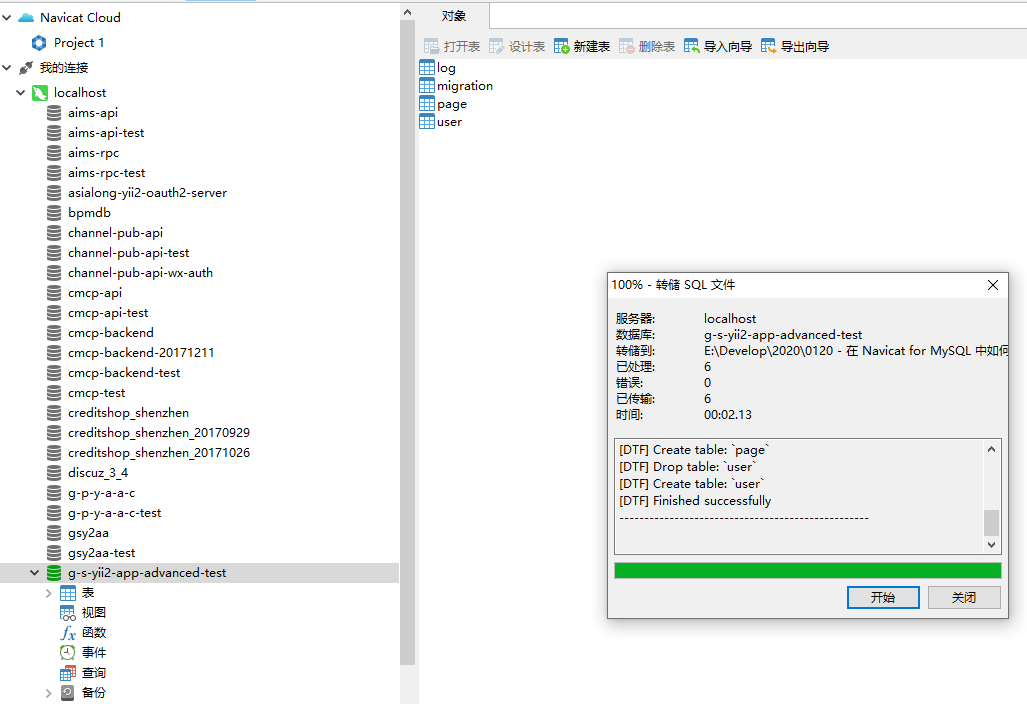The image size is (1027, 704).
Task: Click the aims-api database icon
Action: click(54, 113)
